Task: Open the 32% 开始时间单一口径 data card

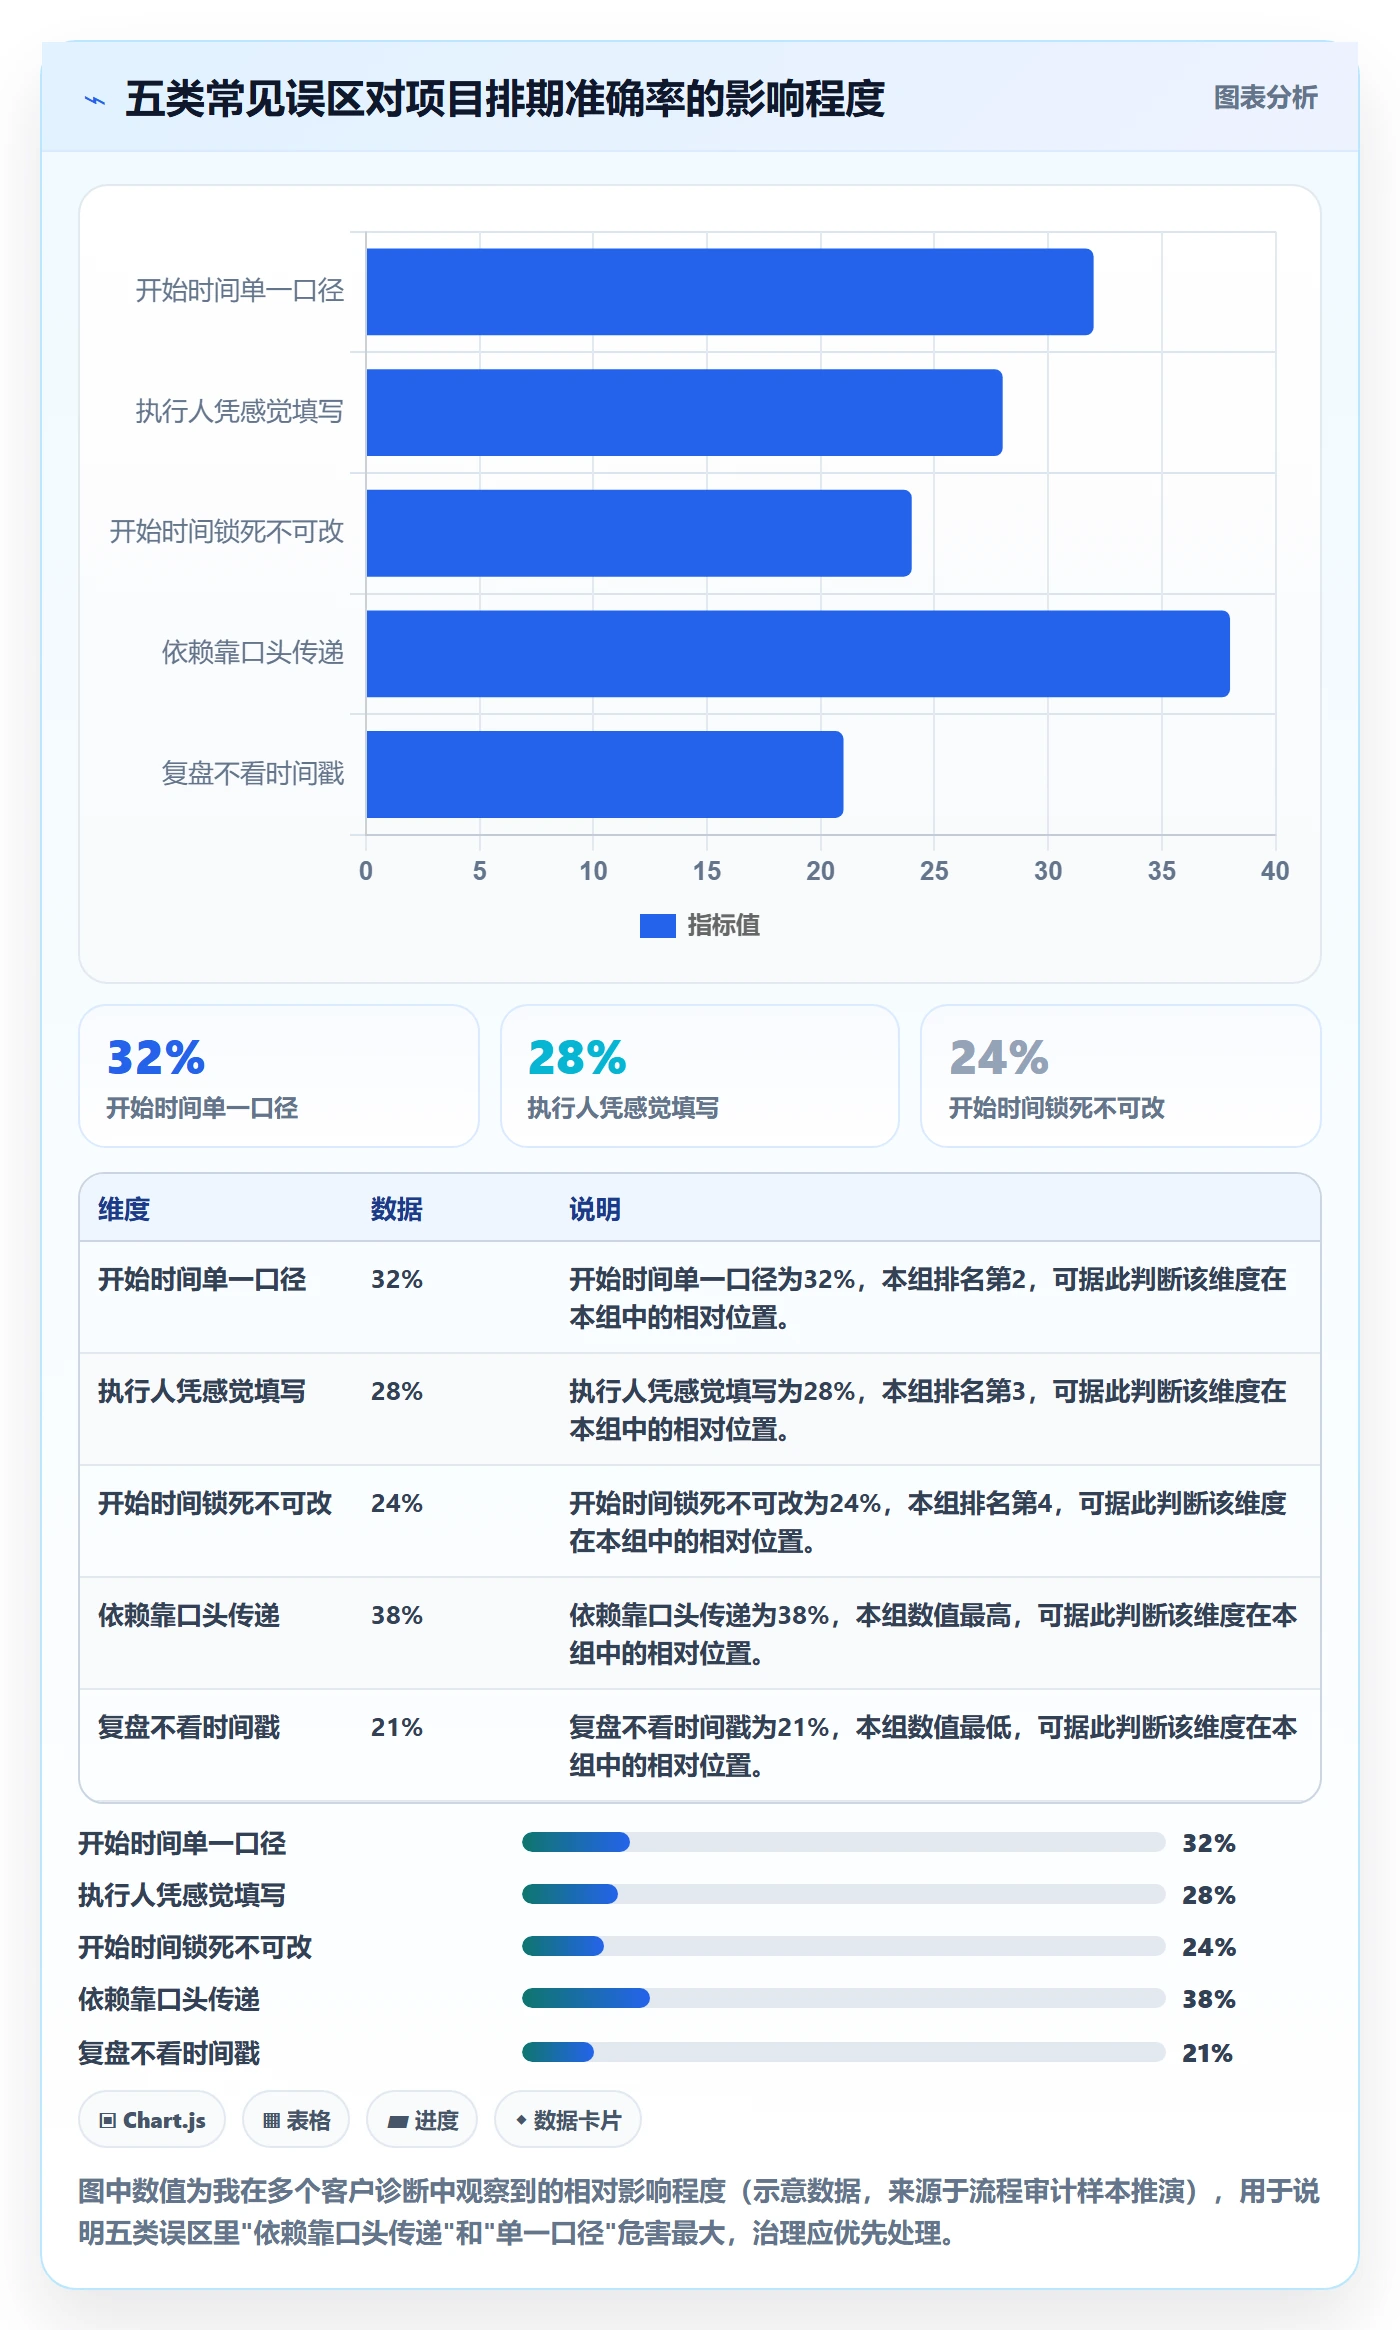Action: [279, 1076]
